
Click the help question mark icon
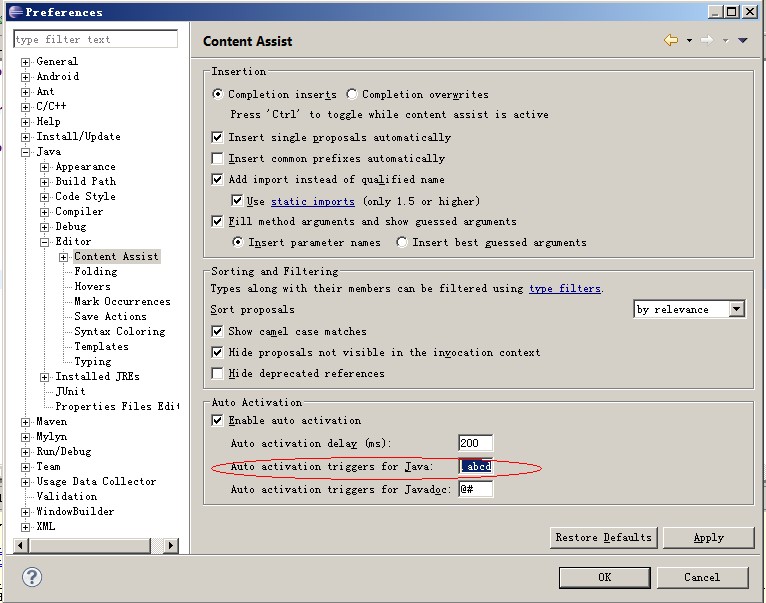(32, 577)
